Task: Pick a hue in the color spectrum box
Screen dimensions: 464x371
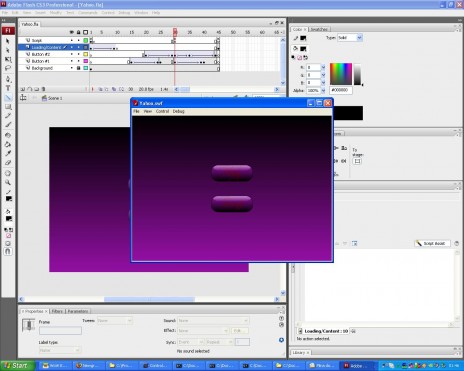Action: tap(341, 74)
